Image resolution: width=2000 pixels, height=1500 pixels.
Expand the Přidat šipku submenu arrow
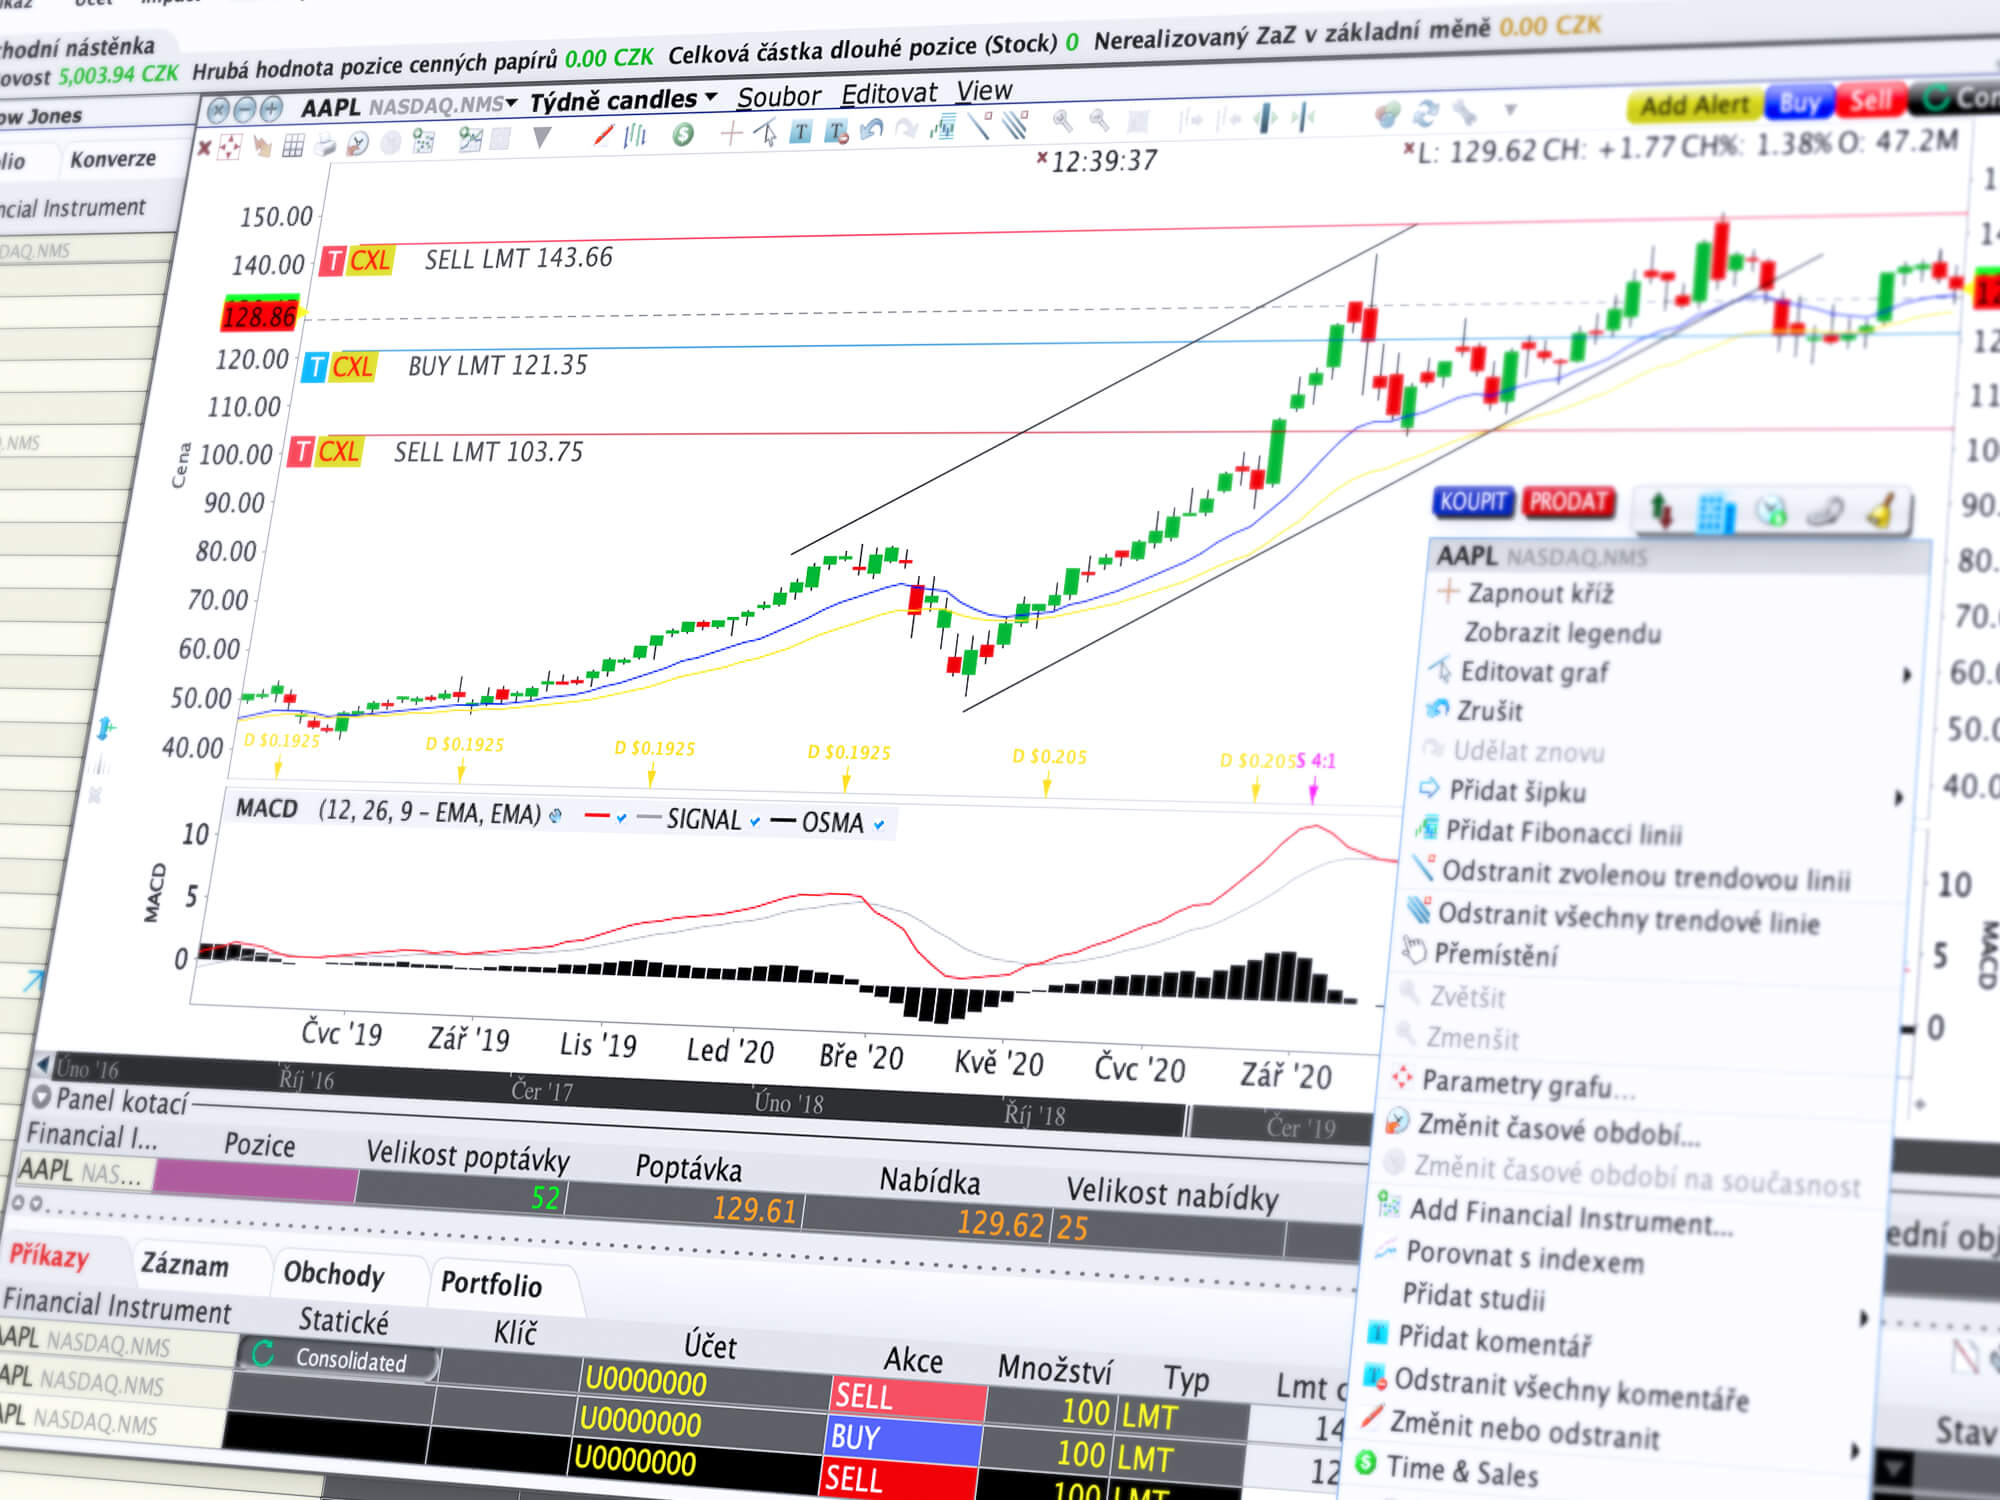pyautogui.click(x=1898, y=798)
